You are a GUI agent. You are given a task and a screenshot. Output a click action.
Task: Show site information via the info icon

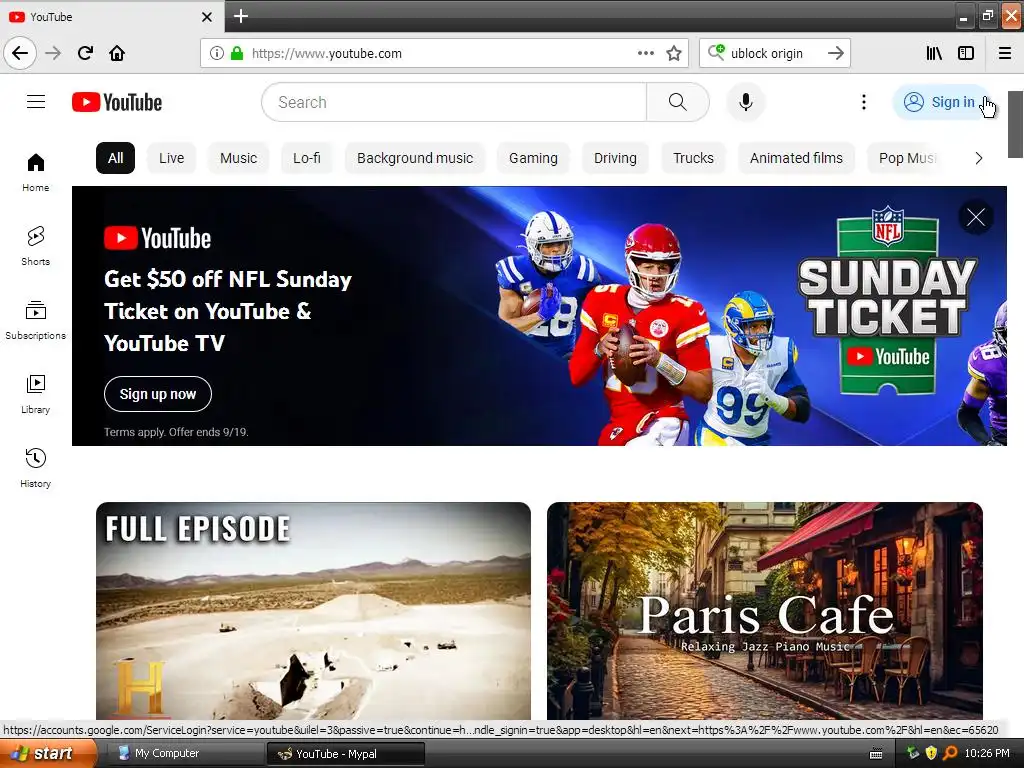pyautogui.click(x=217, y=53)
